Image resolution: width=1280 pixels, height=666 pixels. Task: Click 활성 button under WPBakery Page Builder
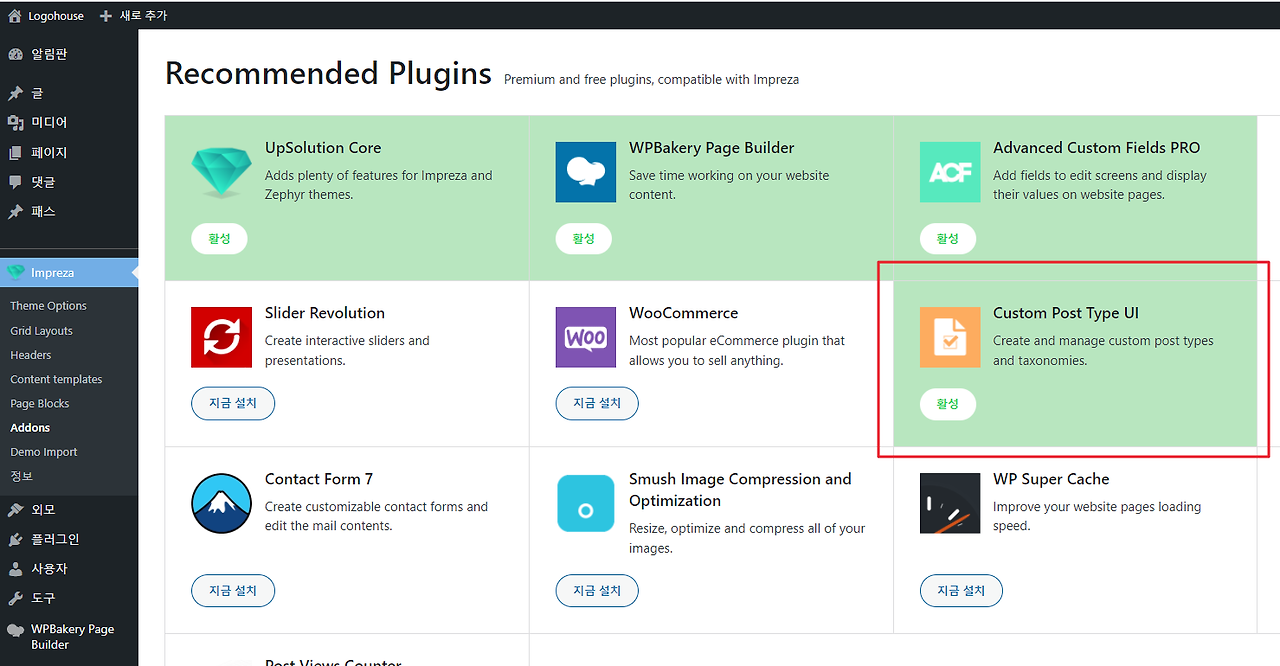coord(583,238)
